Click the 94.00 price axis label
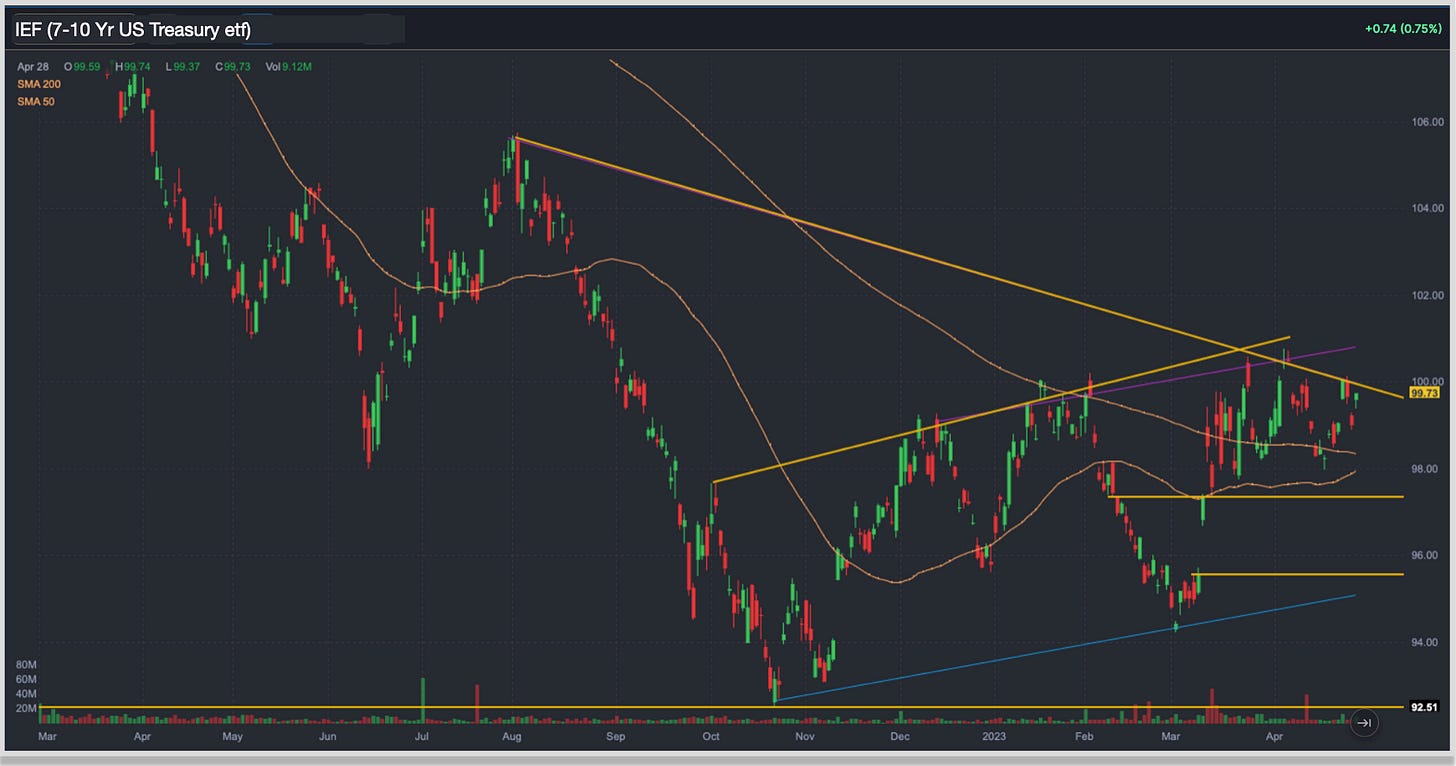This screenshot has height=766, width=1456. (x=1423, y=642)
